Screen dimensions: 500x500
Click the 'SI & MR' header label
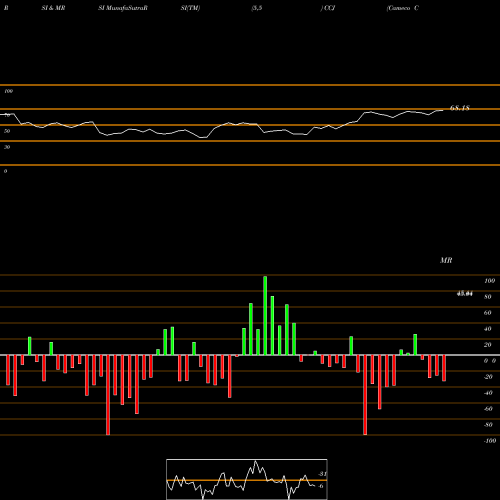53,8
